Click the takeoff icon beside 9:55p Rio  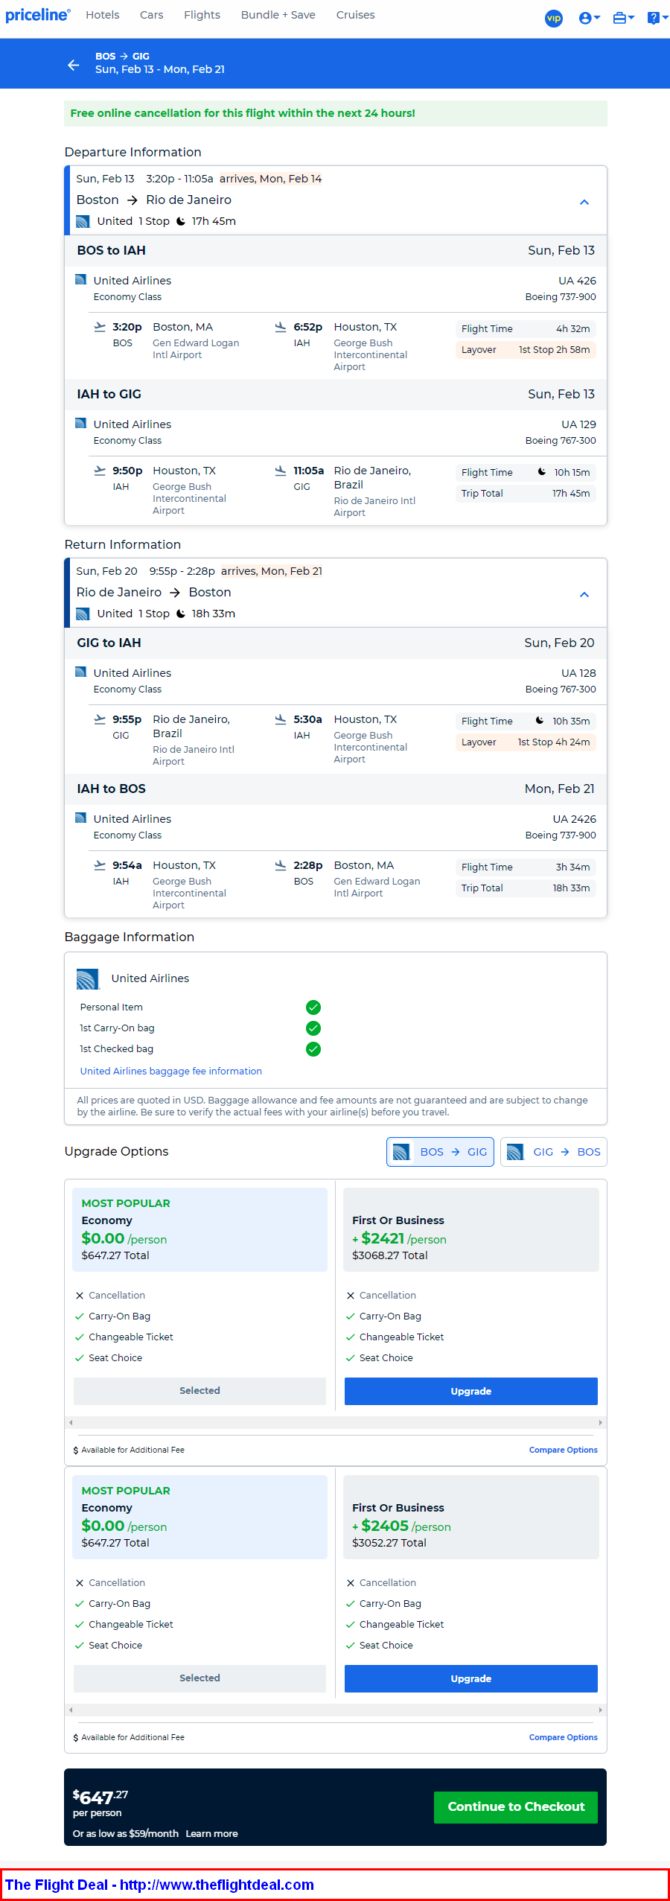tap(99, 719)
